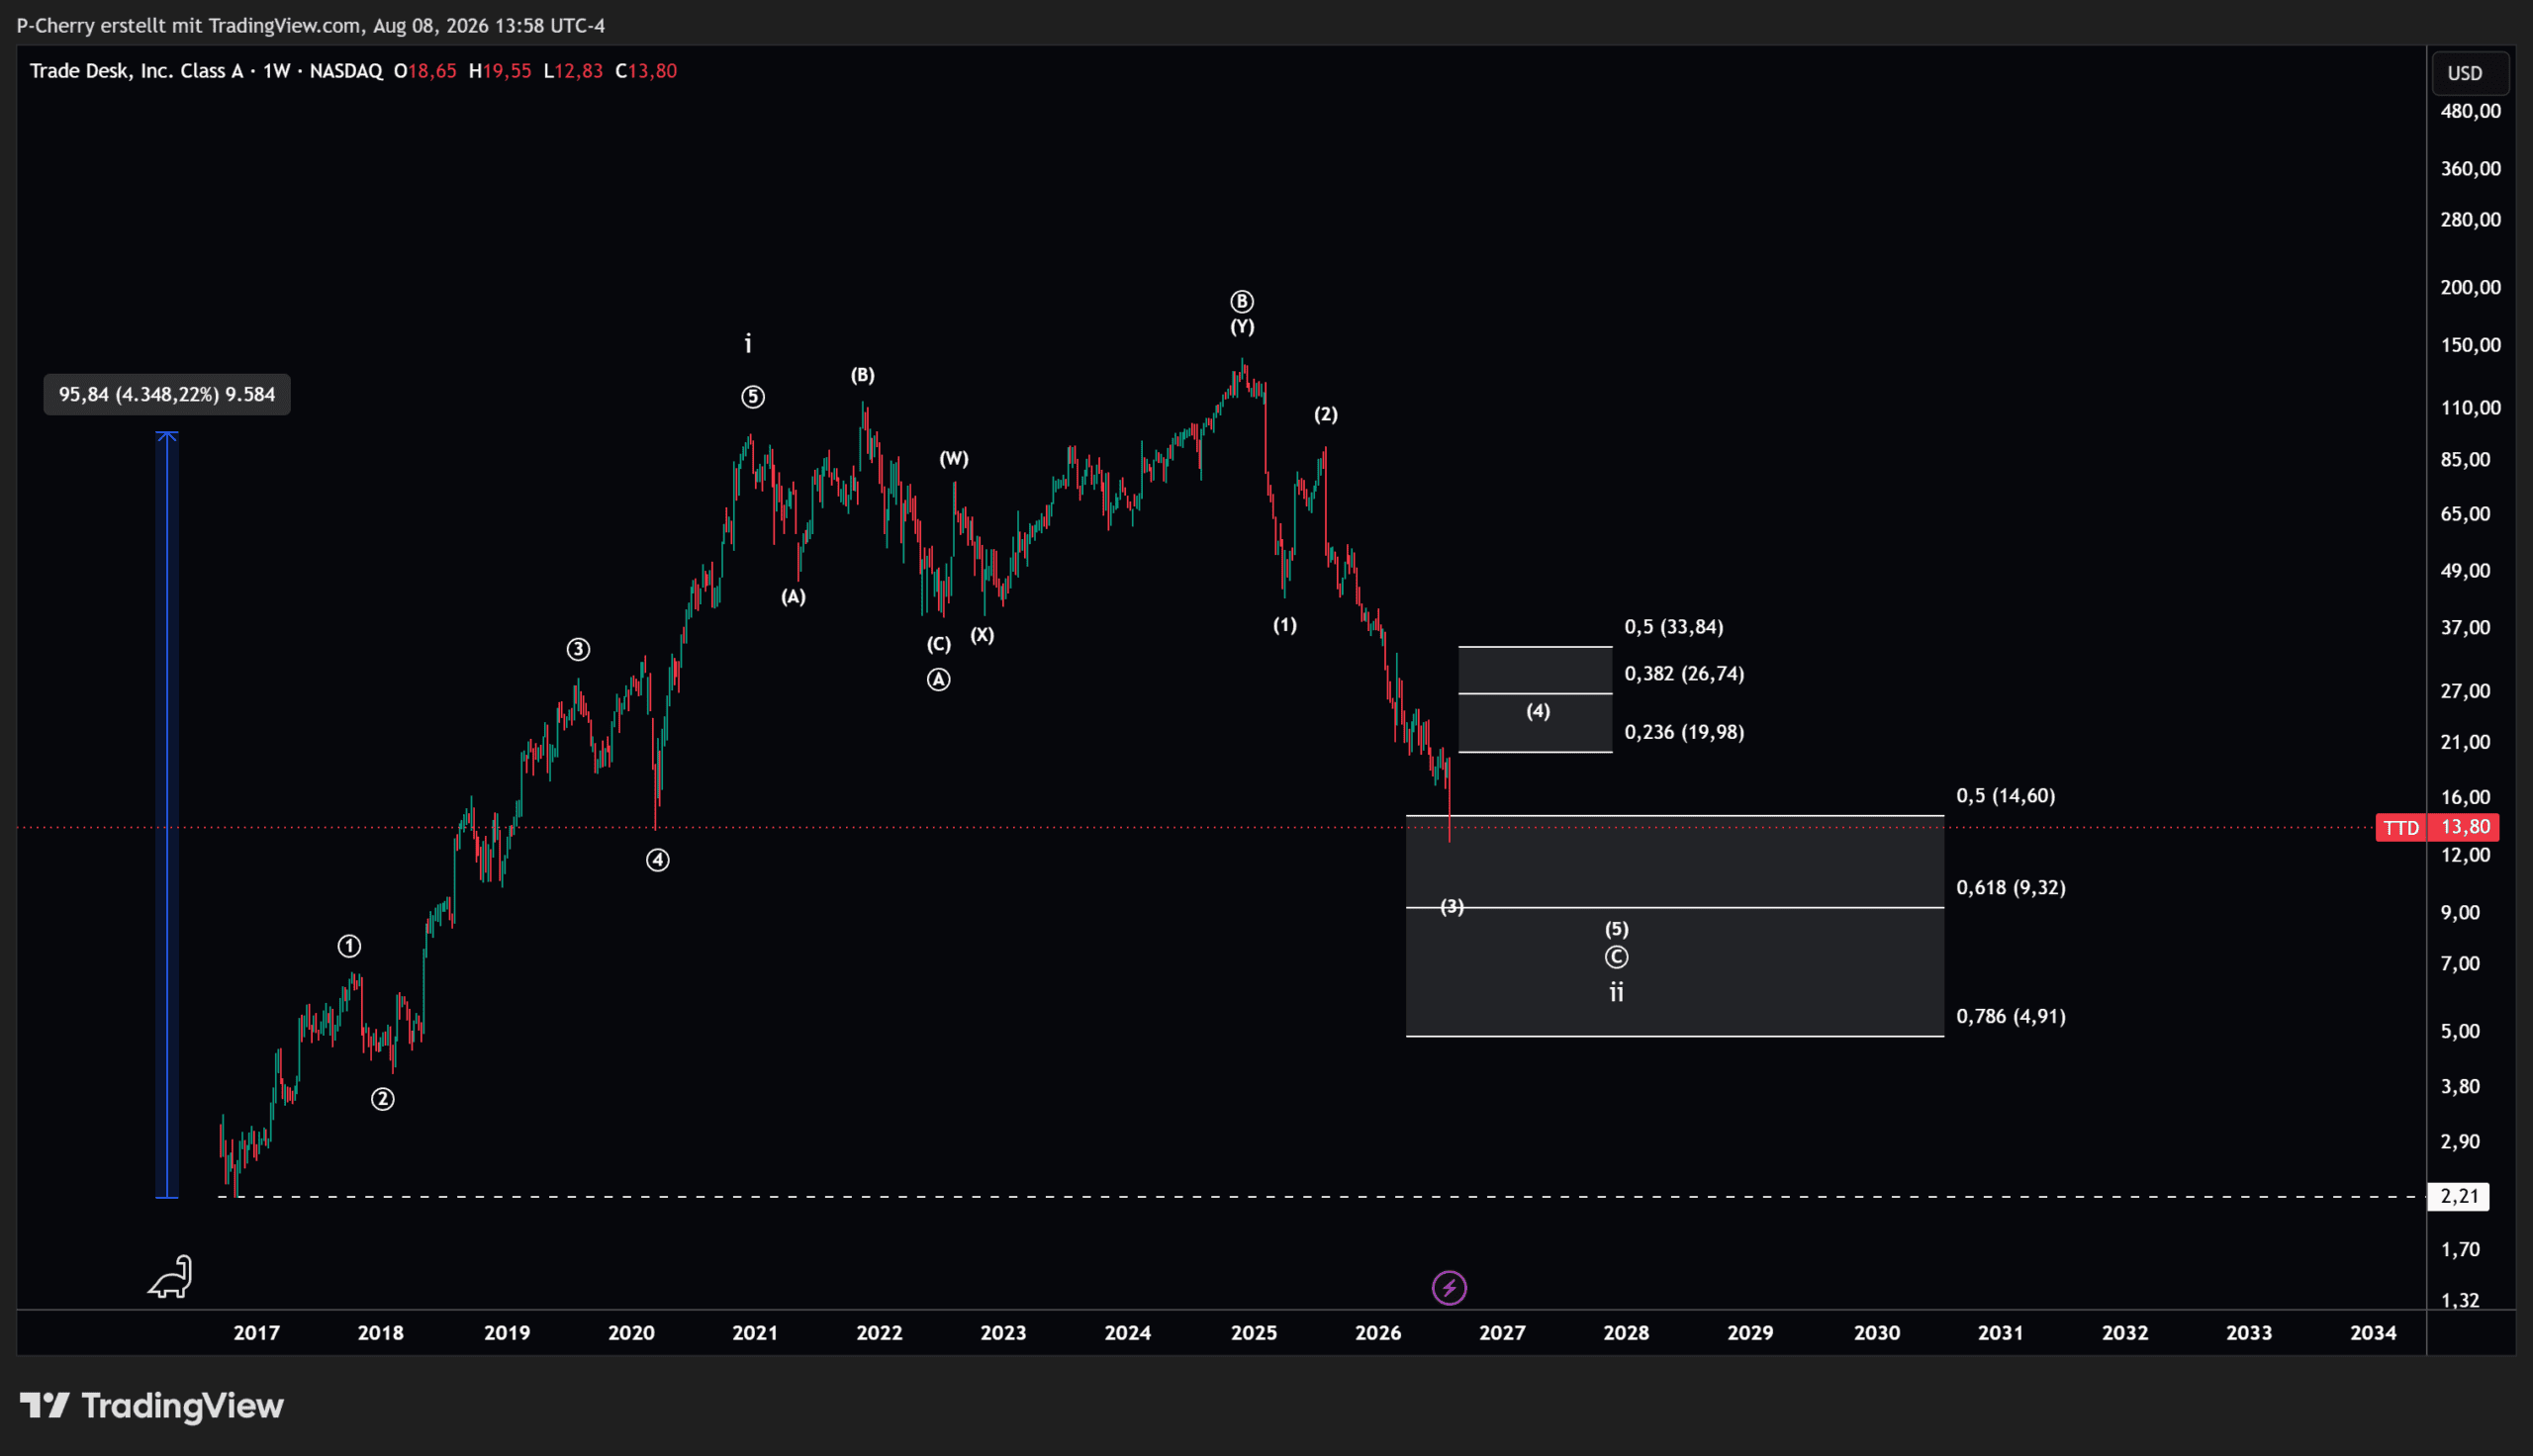Select the circled 1 wave label

[349, 946]
